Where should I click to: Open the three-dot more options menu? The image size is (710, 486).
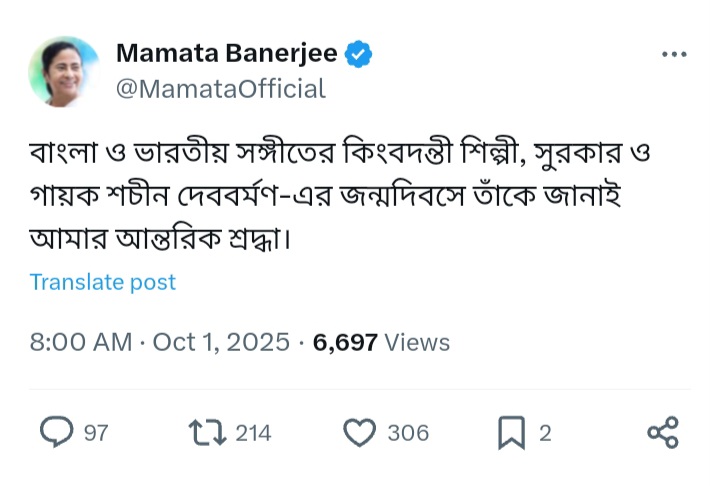click(674, 53)
